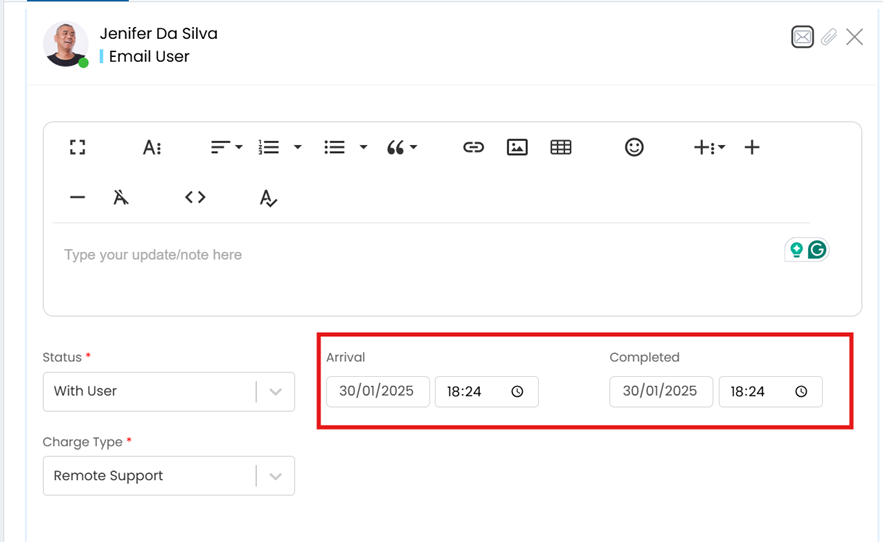The width and height of the screenshot is (883, 542).
Task: Insert a hyperlink with the link icon
Action: coord(473,147)
